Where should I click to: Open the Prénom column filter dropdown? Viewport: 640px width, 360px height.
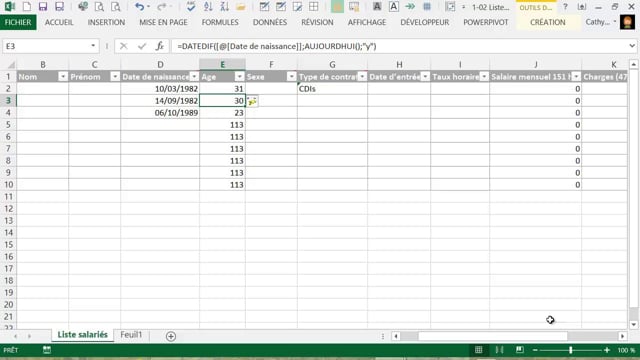pyautogui.click(x=115, y=77)
